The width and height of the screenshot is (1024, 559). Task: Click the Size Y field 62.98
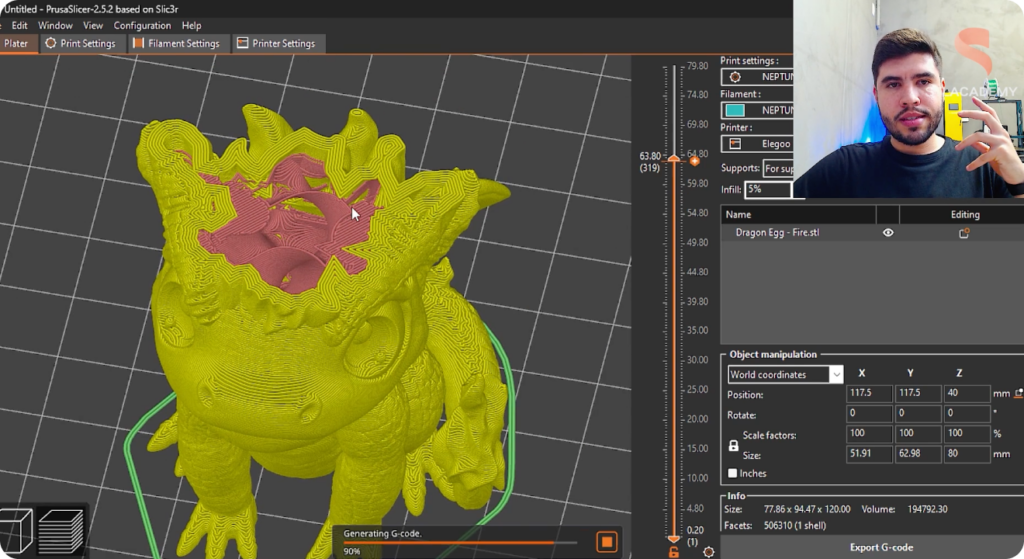click(x=918, y=454)
